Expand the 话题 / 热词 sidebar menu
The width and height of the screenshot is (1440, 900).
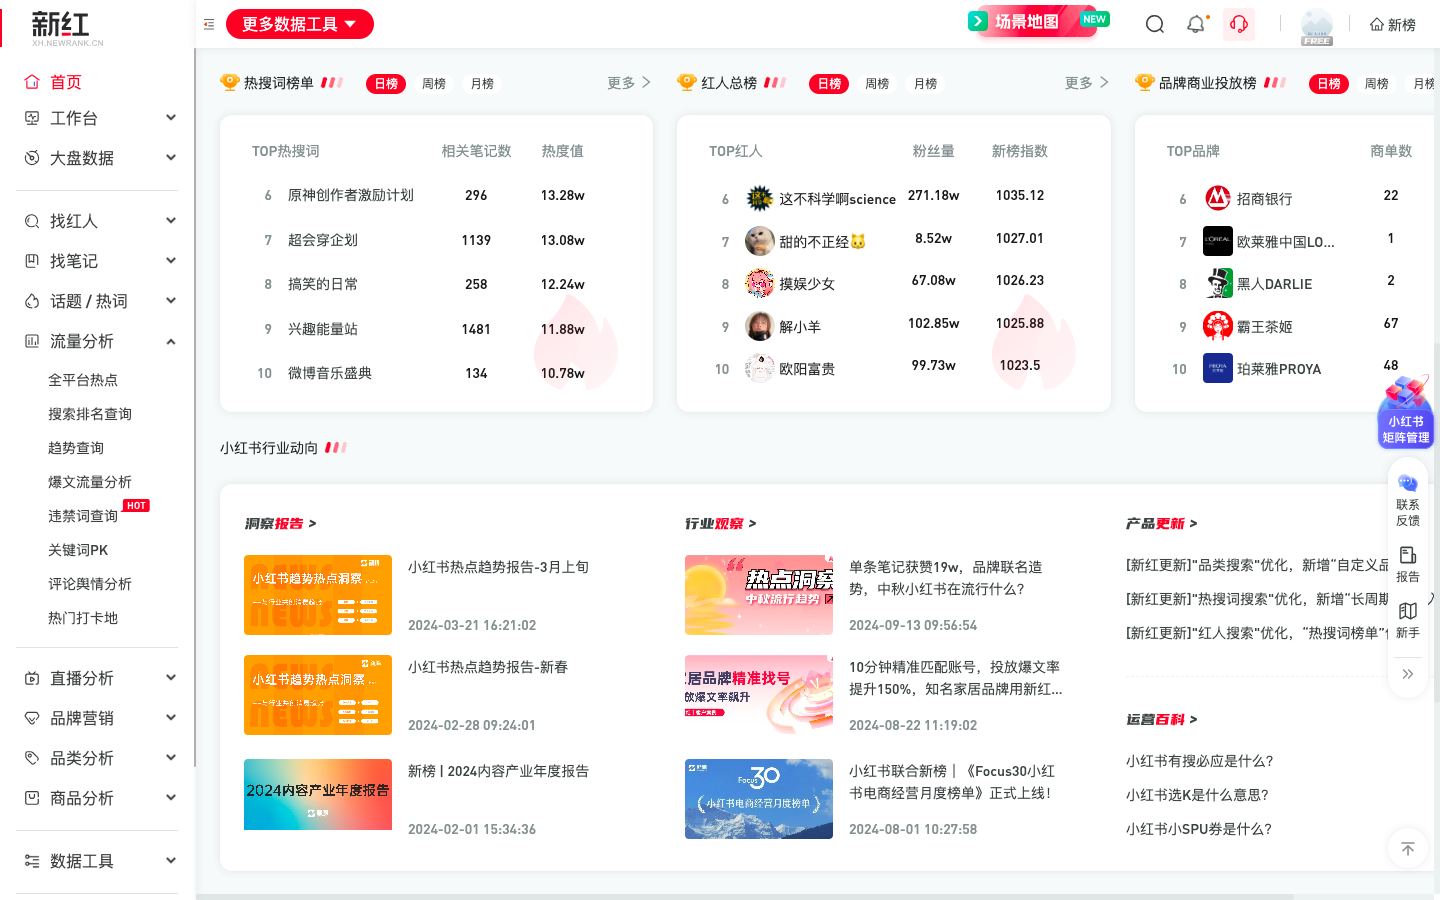(97, 301)
